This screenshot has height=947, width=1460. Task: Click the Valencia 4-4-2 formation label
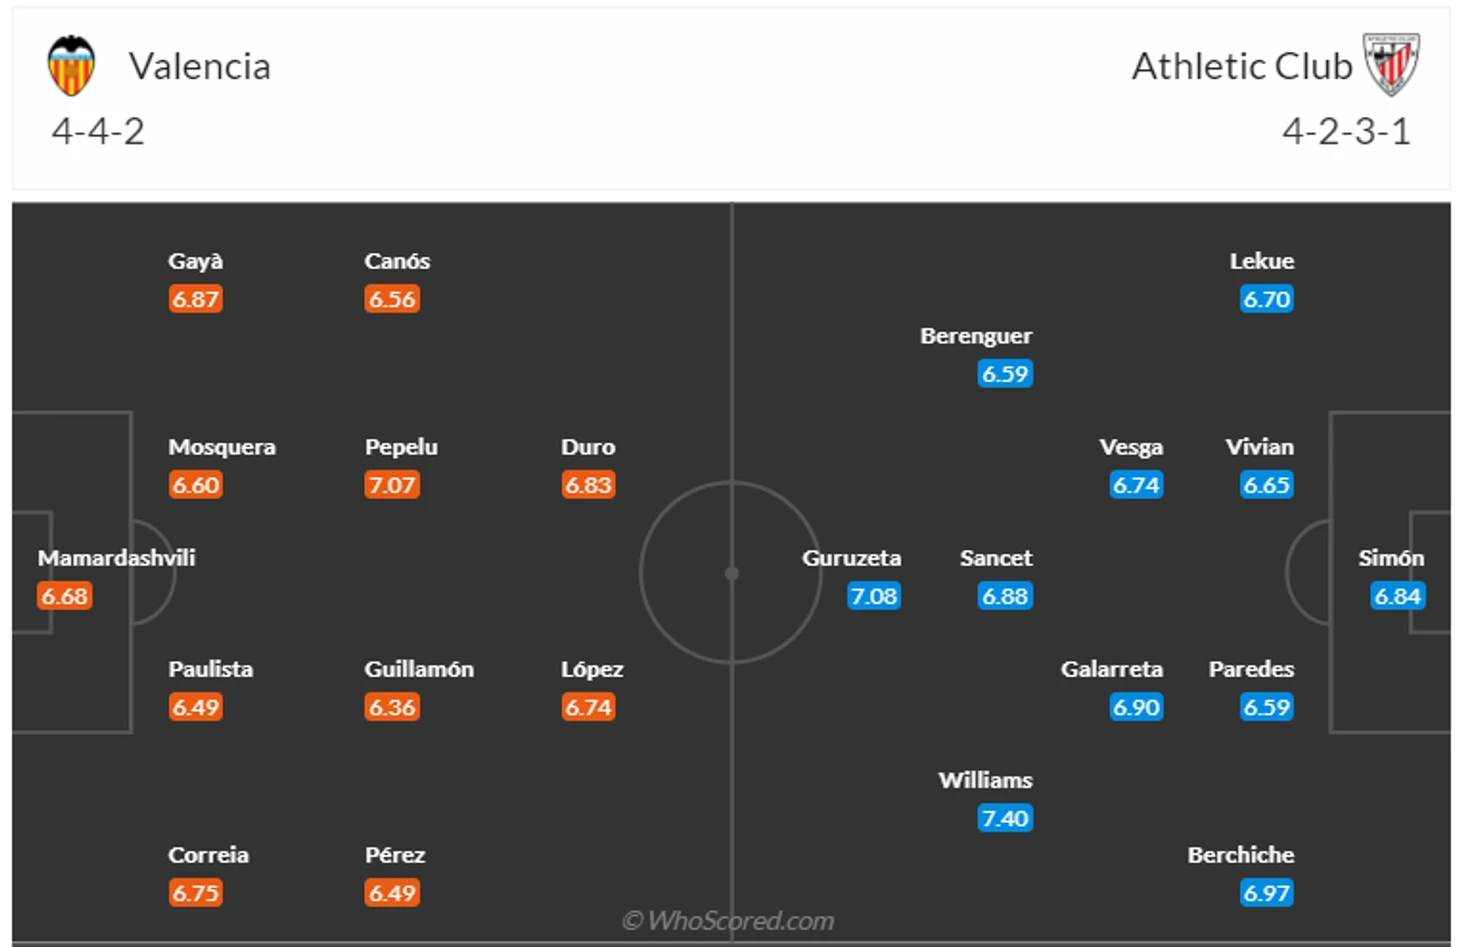(98, 131)
